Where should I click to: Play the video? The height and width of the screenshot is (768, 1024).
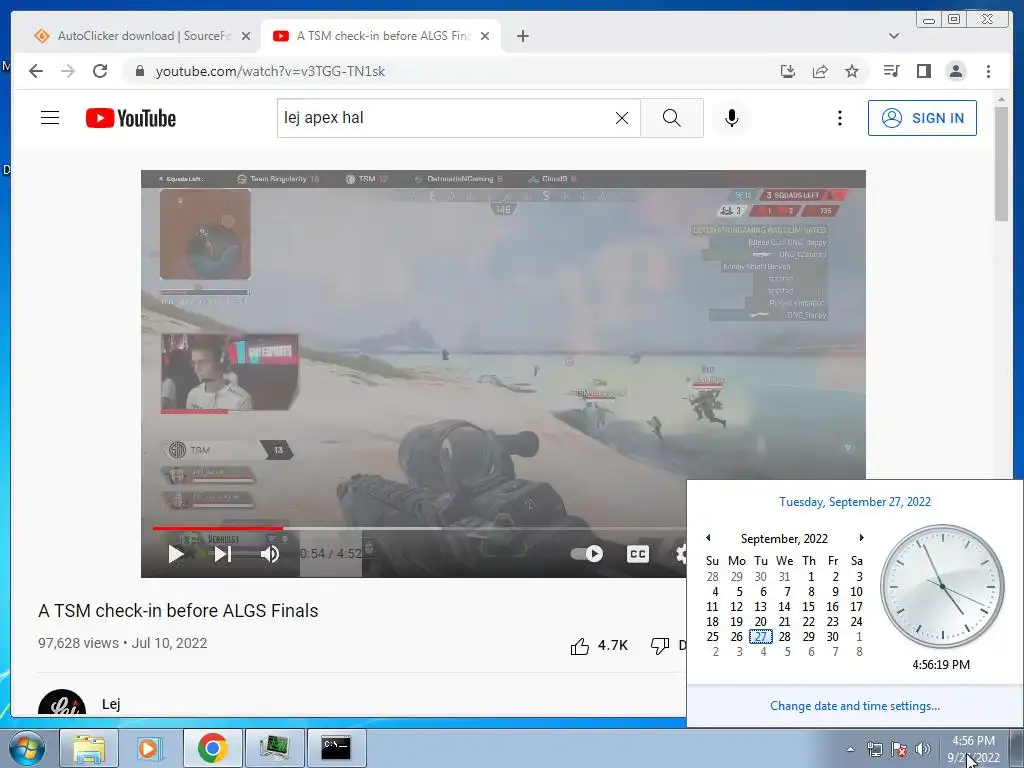[176, 554]
